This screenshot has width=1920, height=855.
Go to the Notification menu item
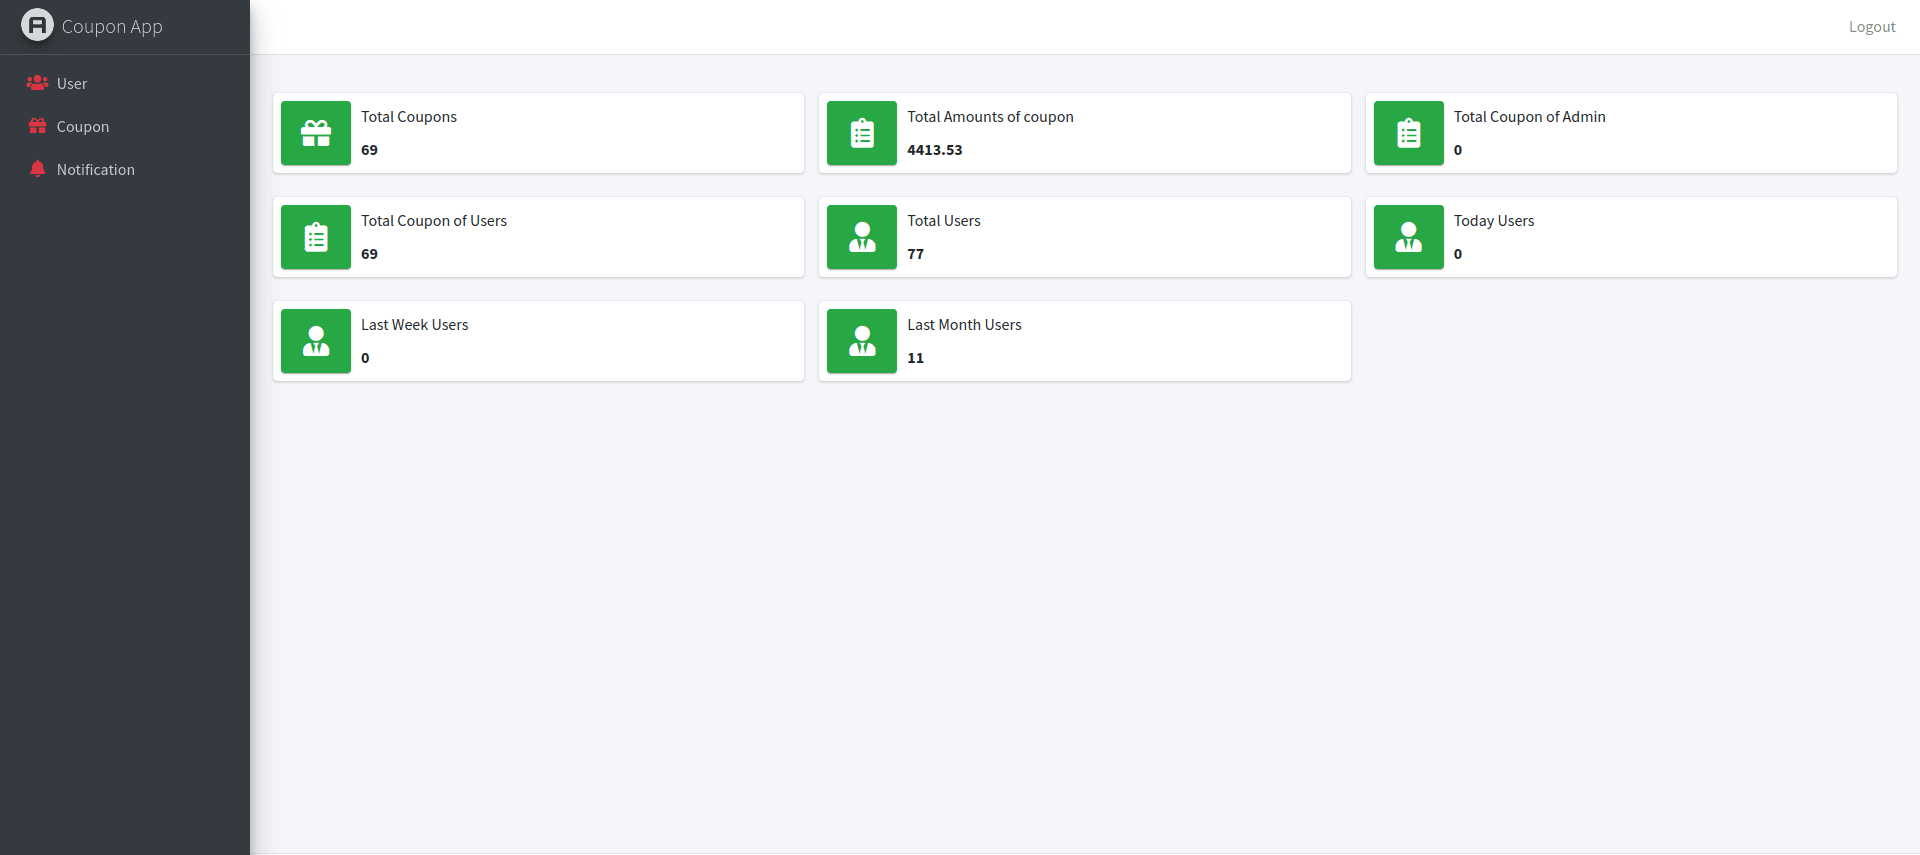click(96, 170)
